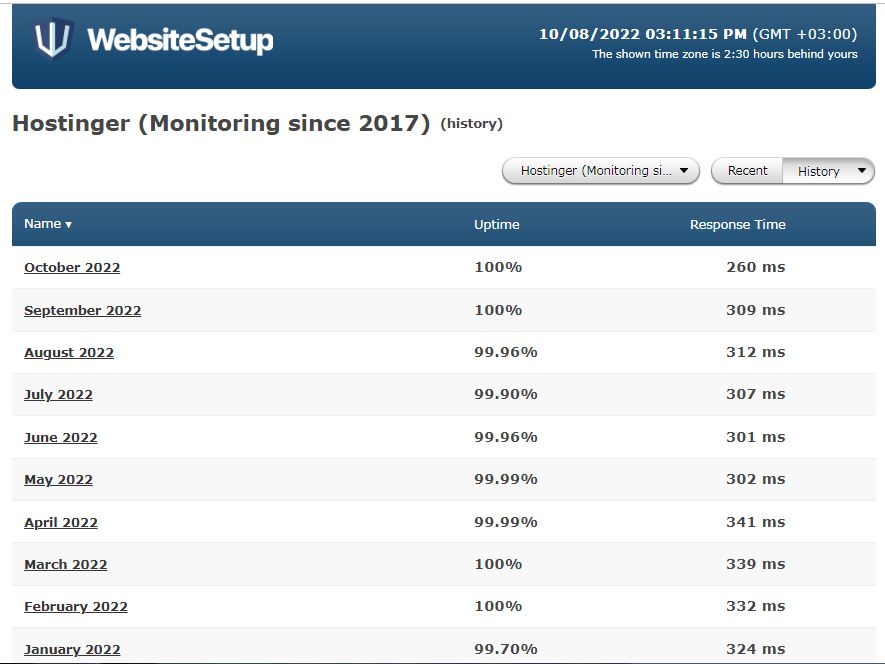View the March 2022 report
This screenshot has width=885, height=664.
[x=65, y=565]
